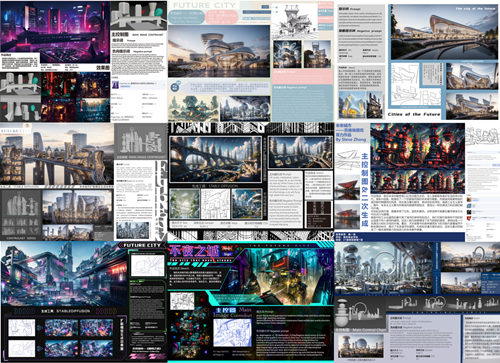This screenshot has height=363, width=500.
Task: Select the gray "MAIN IMAGE CONTROLNET" silhouette image
Action: click(141, 141)
